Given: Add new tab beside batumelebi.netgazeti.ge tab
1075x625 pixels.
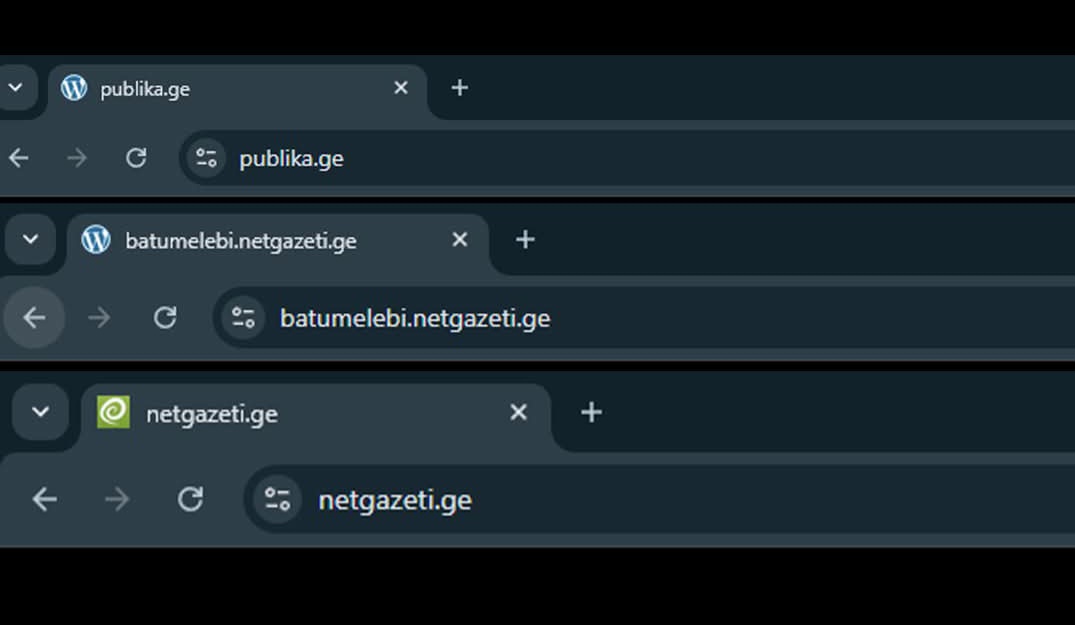Looking at the screenshot, I should pos(525,240).
